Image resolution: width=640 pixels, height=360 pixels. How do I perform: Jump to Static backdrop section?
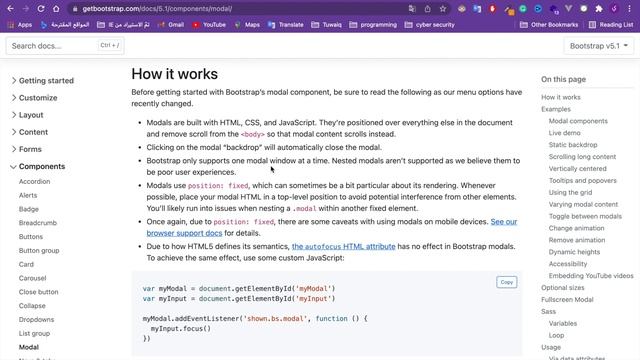(x=573, y=145)
